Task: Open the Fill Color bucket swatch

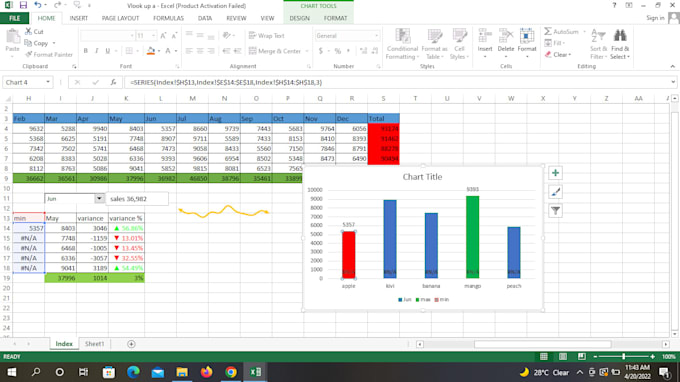Action: point(150,51)
